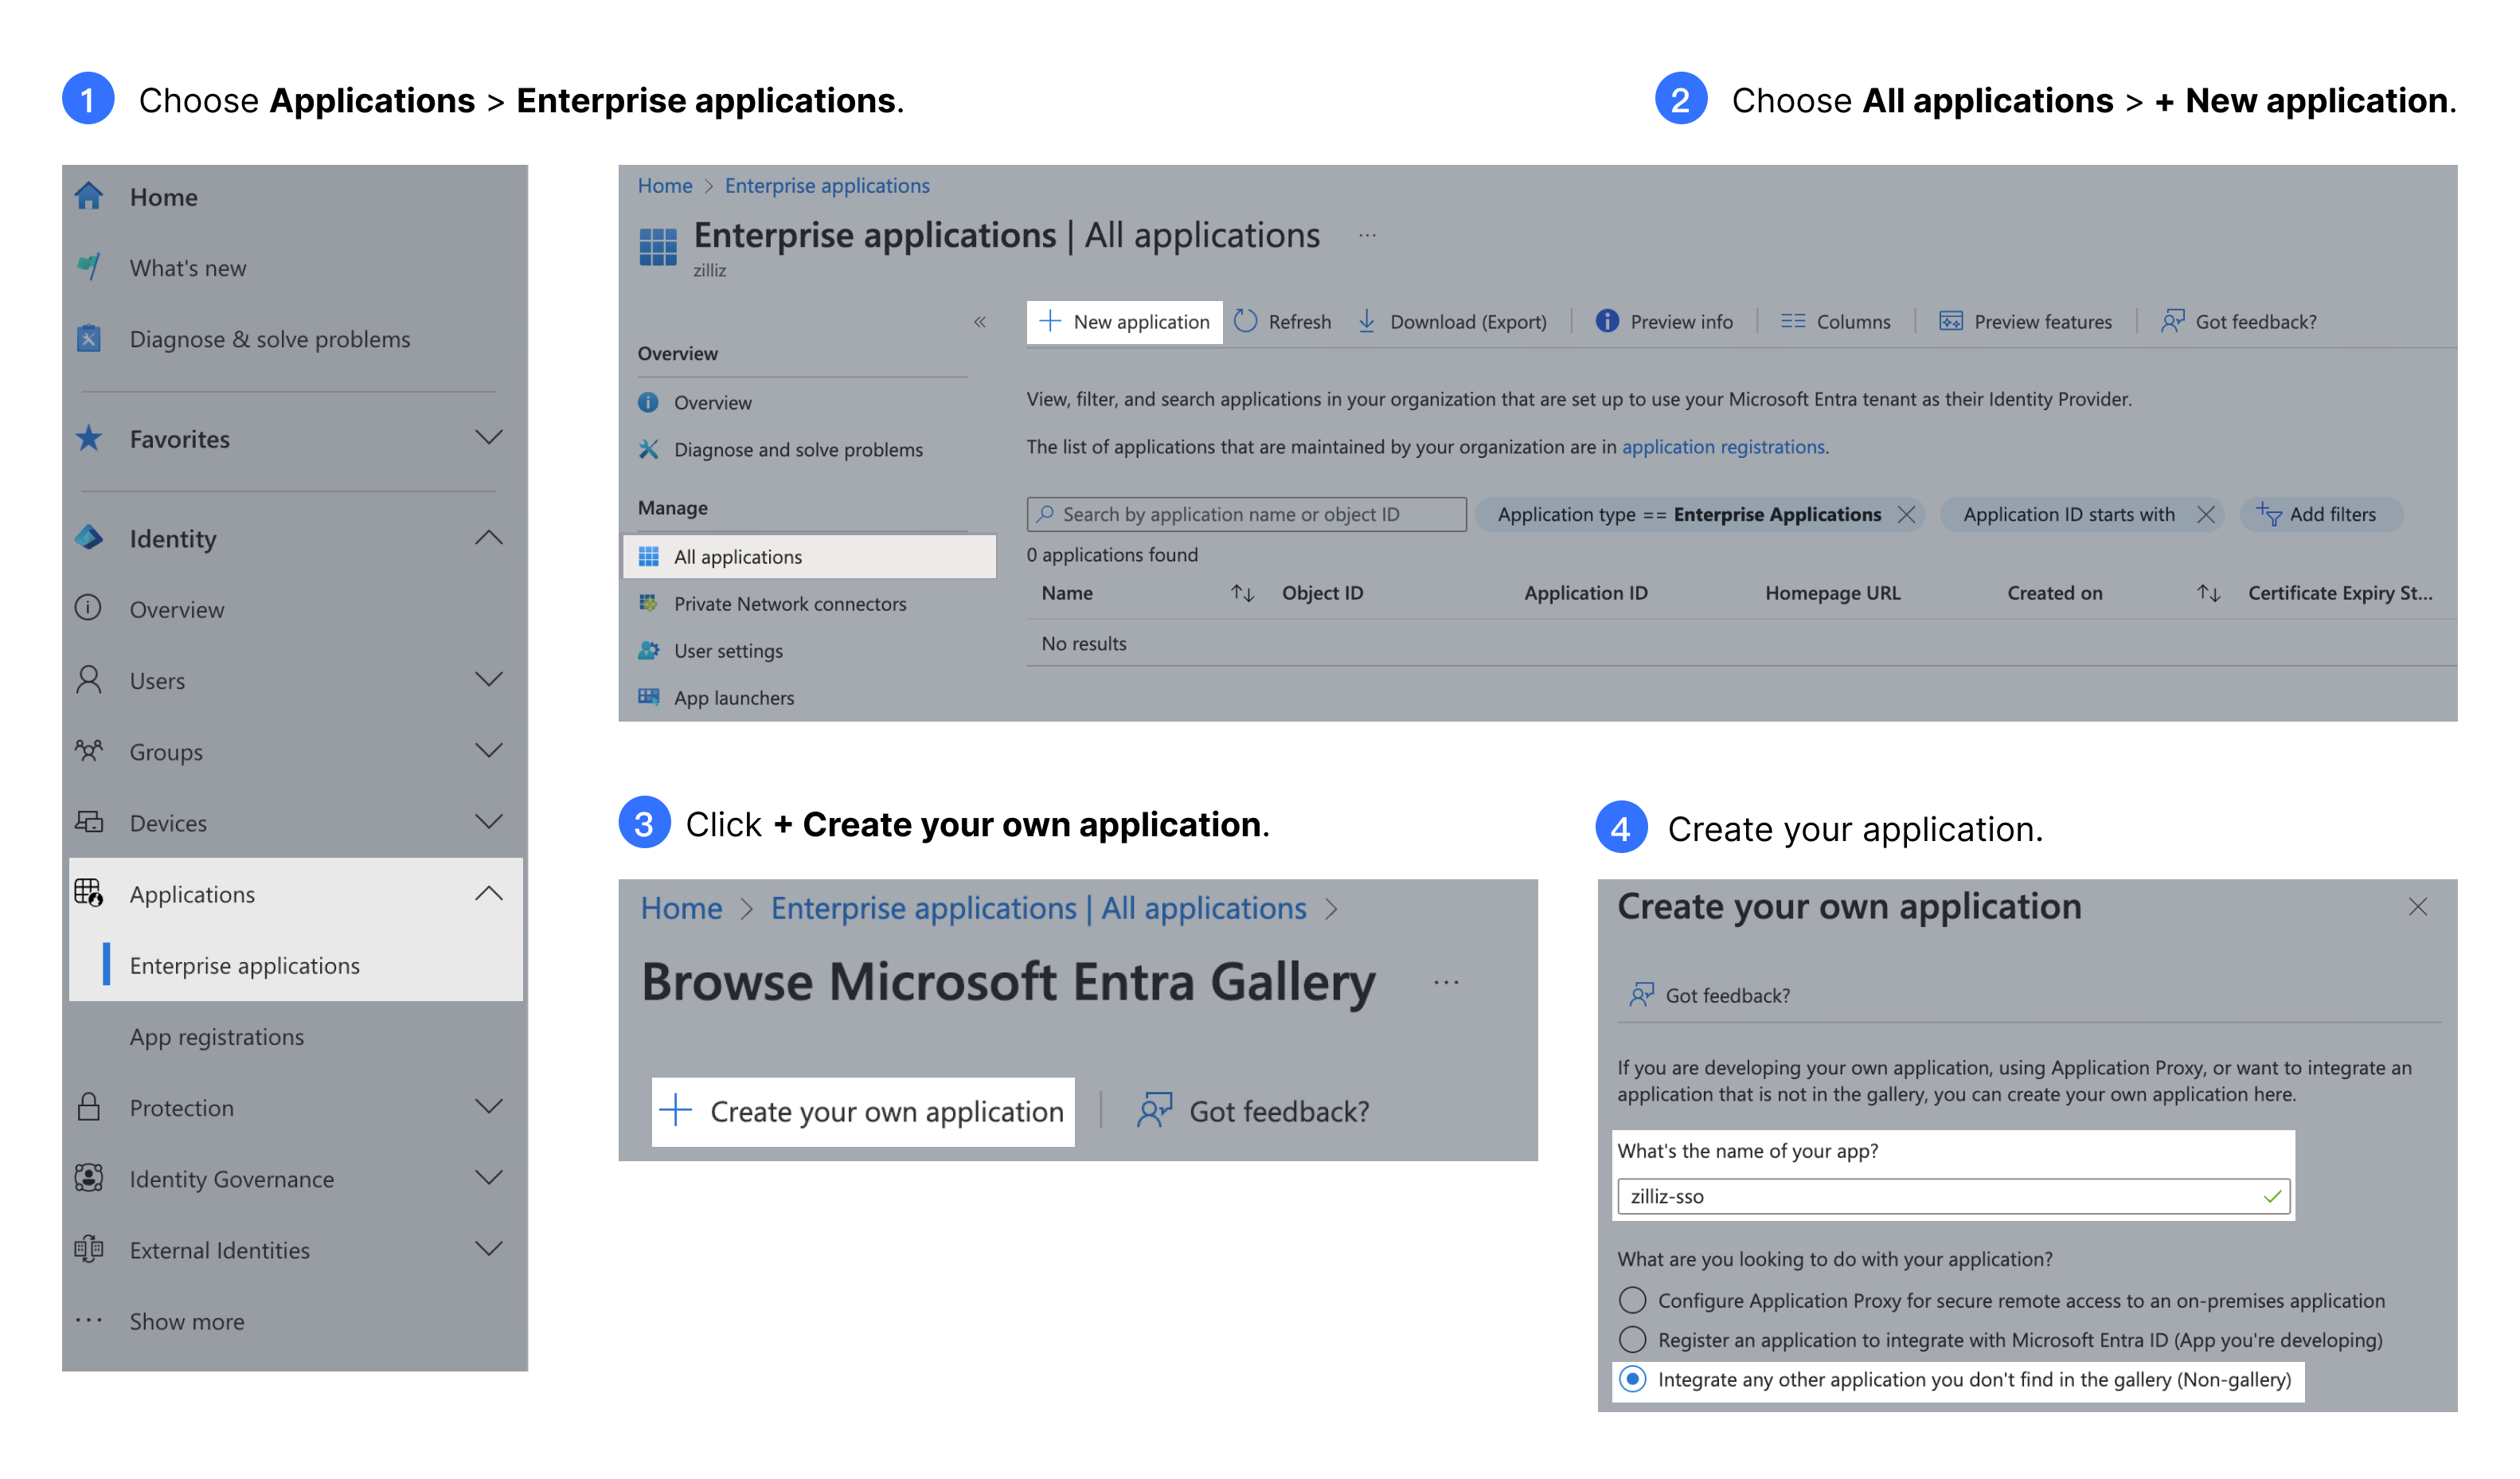Click Home breadcrumb in All applications page
The height and width of the screenshot is (1479, 2520).
pos(665,186)
